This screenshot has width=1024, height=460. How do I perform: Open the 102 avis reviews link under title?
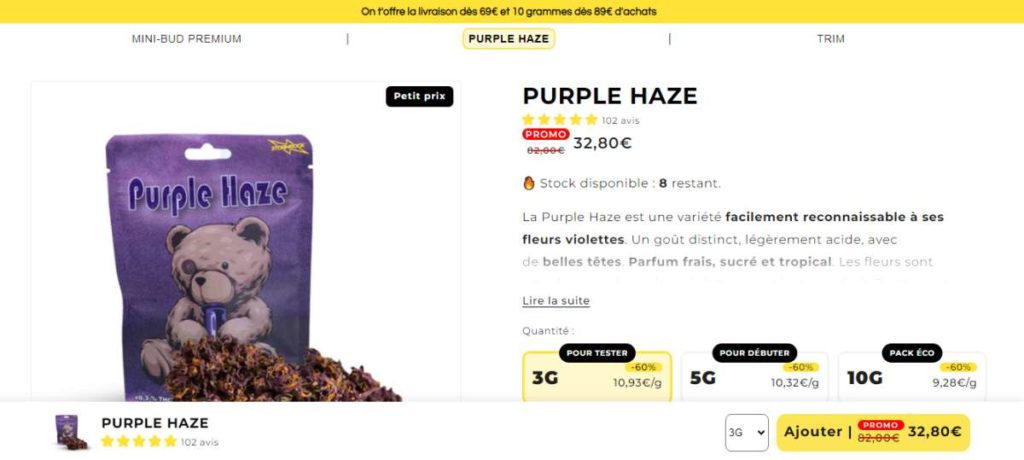(620, 120)
